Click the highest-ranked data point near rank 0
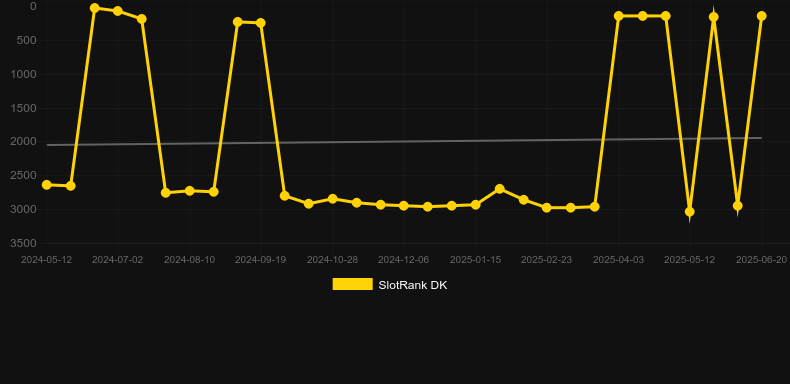 point(94,8)
